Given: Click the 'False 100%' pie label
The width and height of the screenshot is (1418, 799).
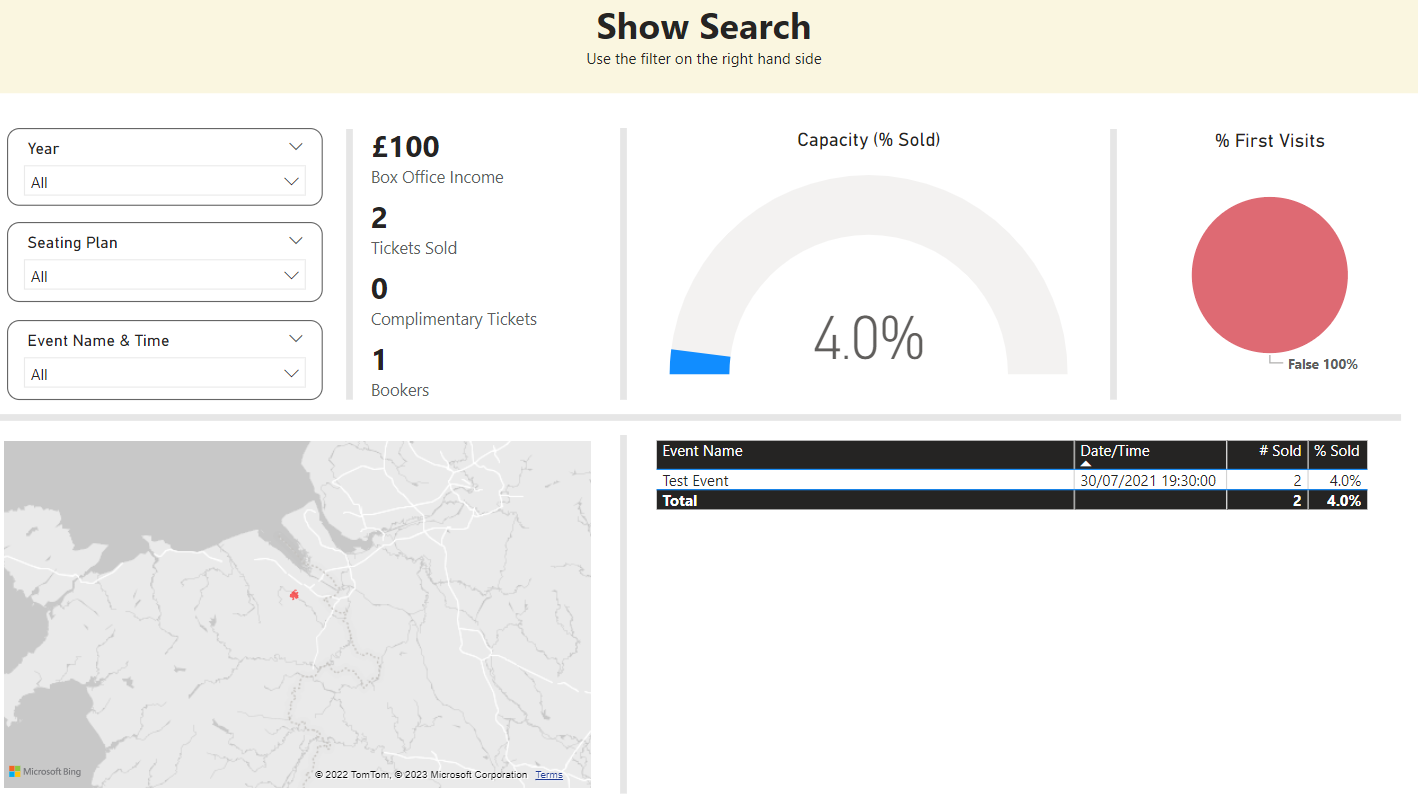Looking at the screenshot, I should [1322, 364].
